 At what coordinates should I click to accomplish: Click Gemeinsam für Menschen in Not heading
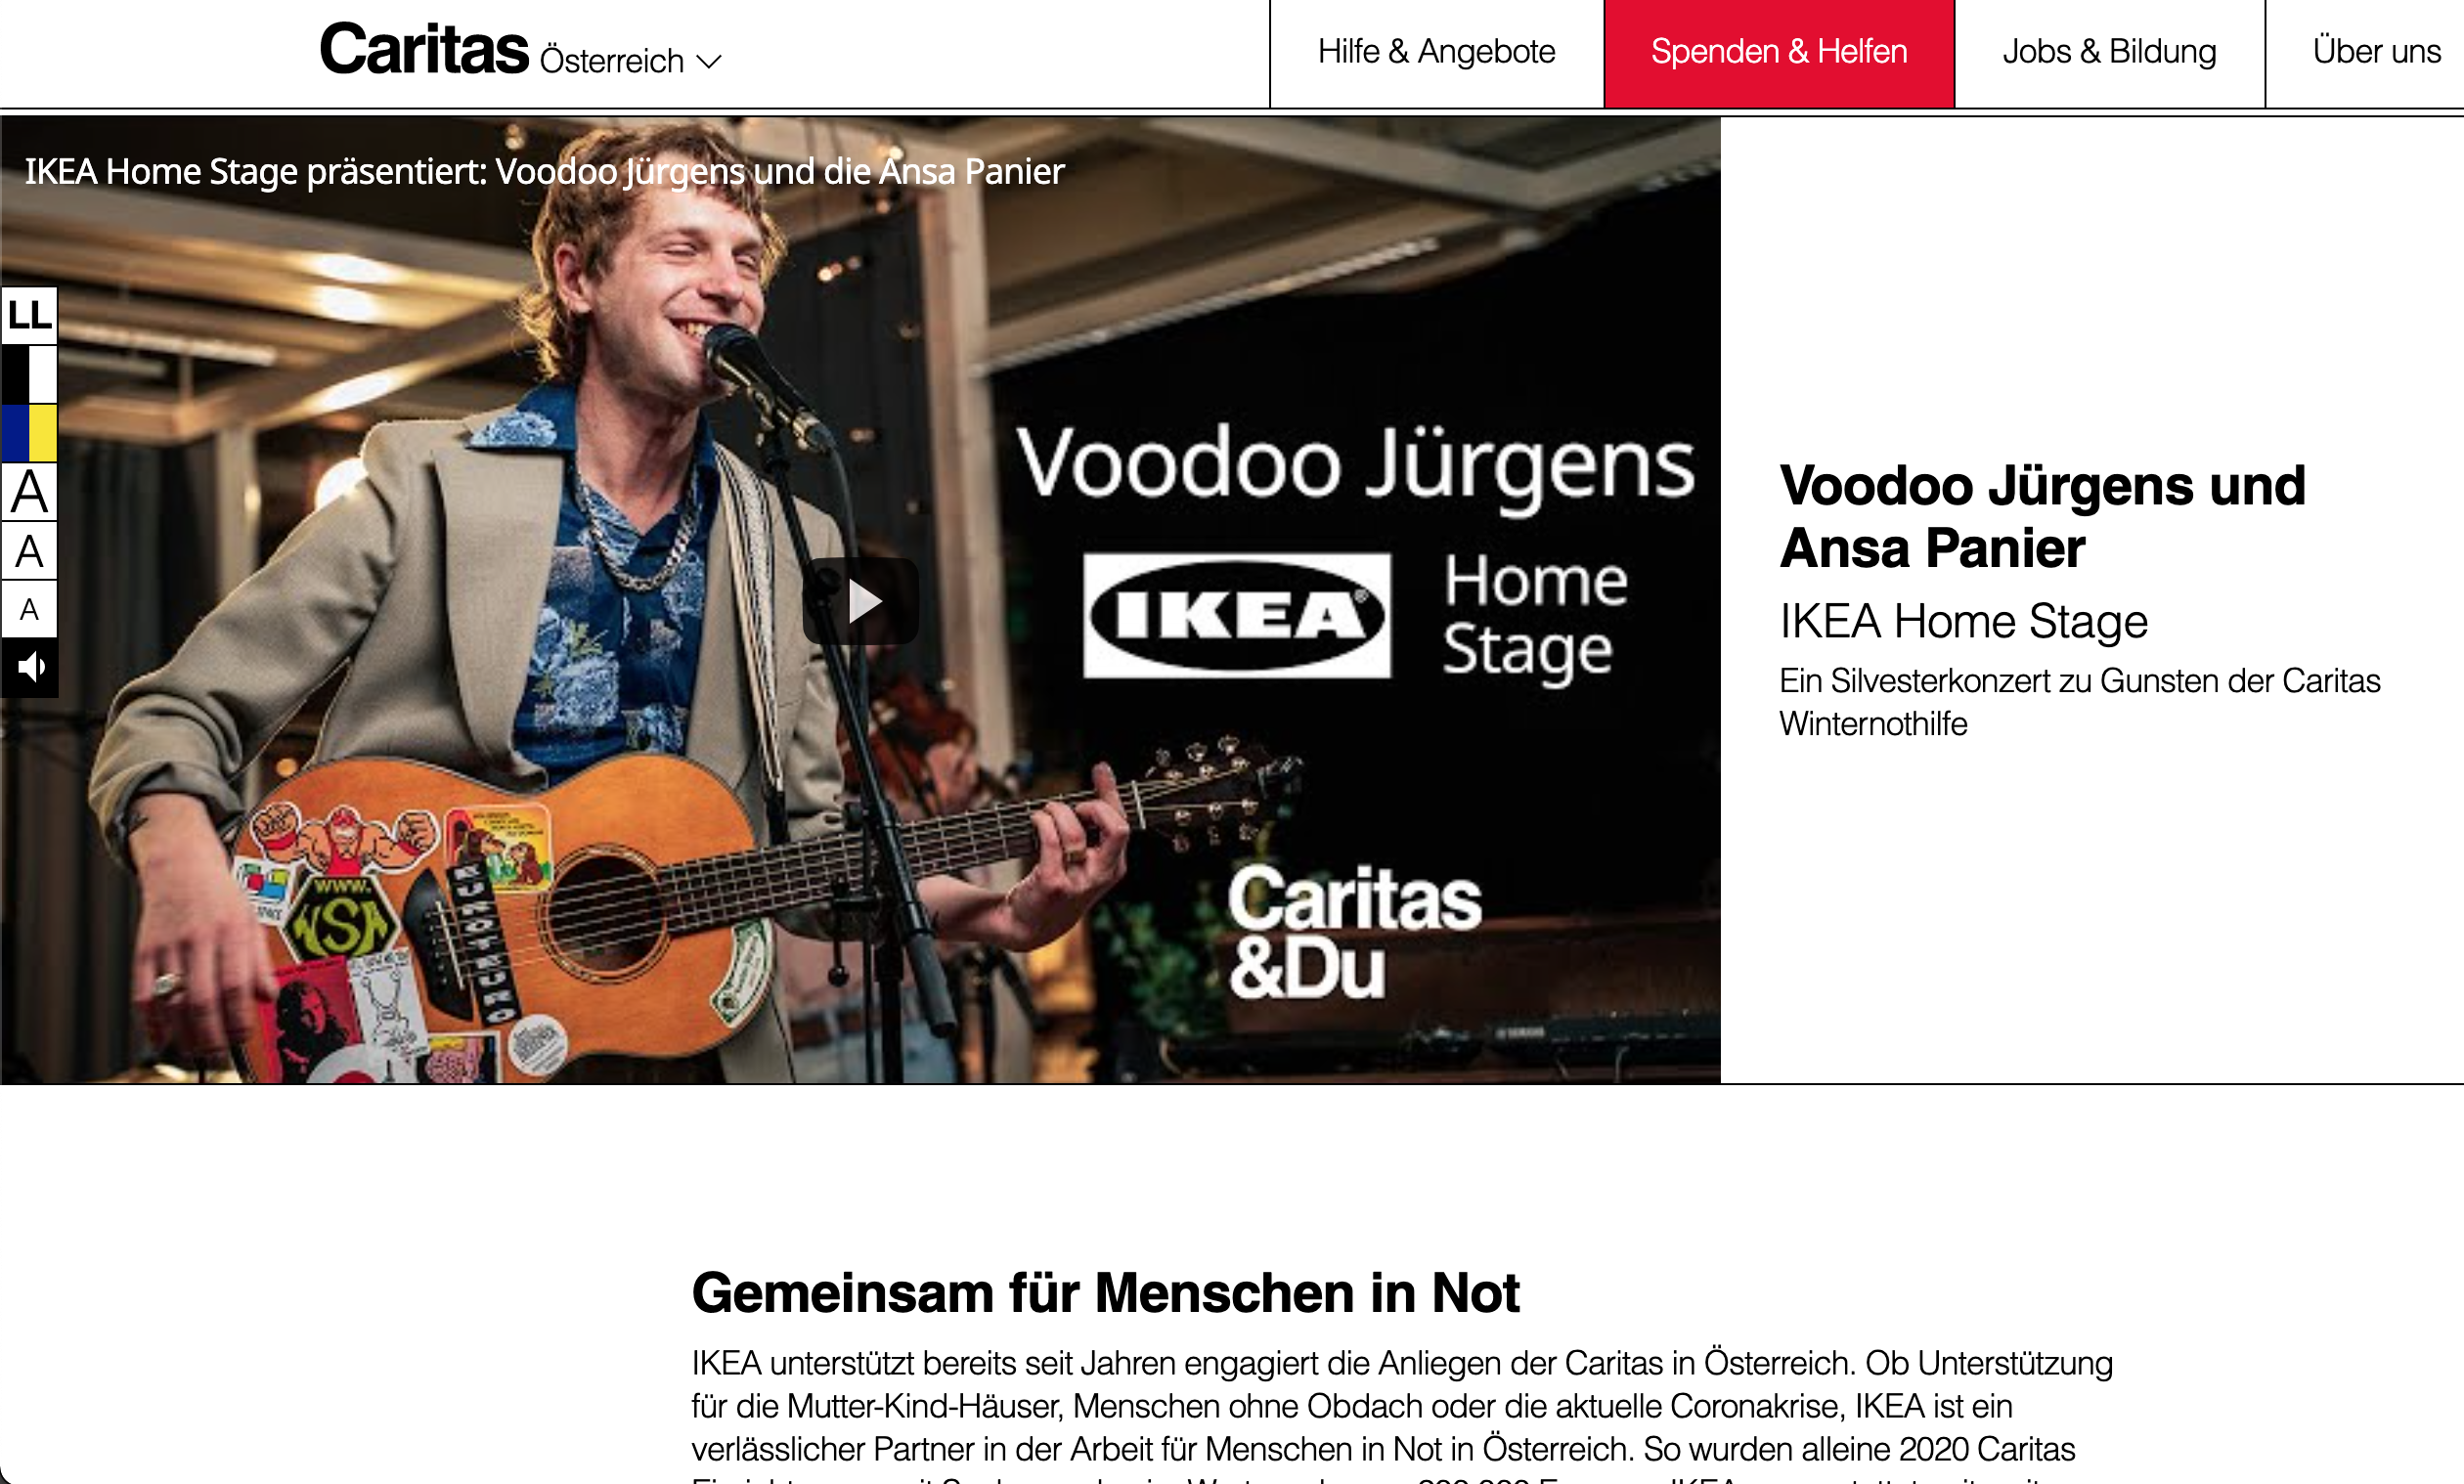(x=1105, y=1292)
